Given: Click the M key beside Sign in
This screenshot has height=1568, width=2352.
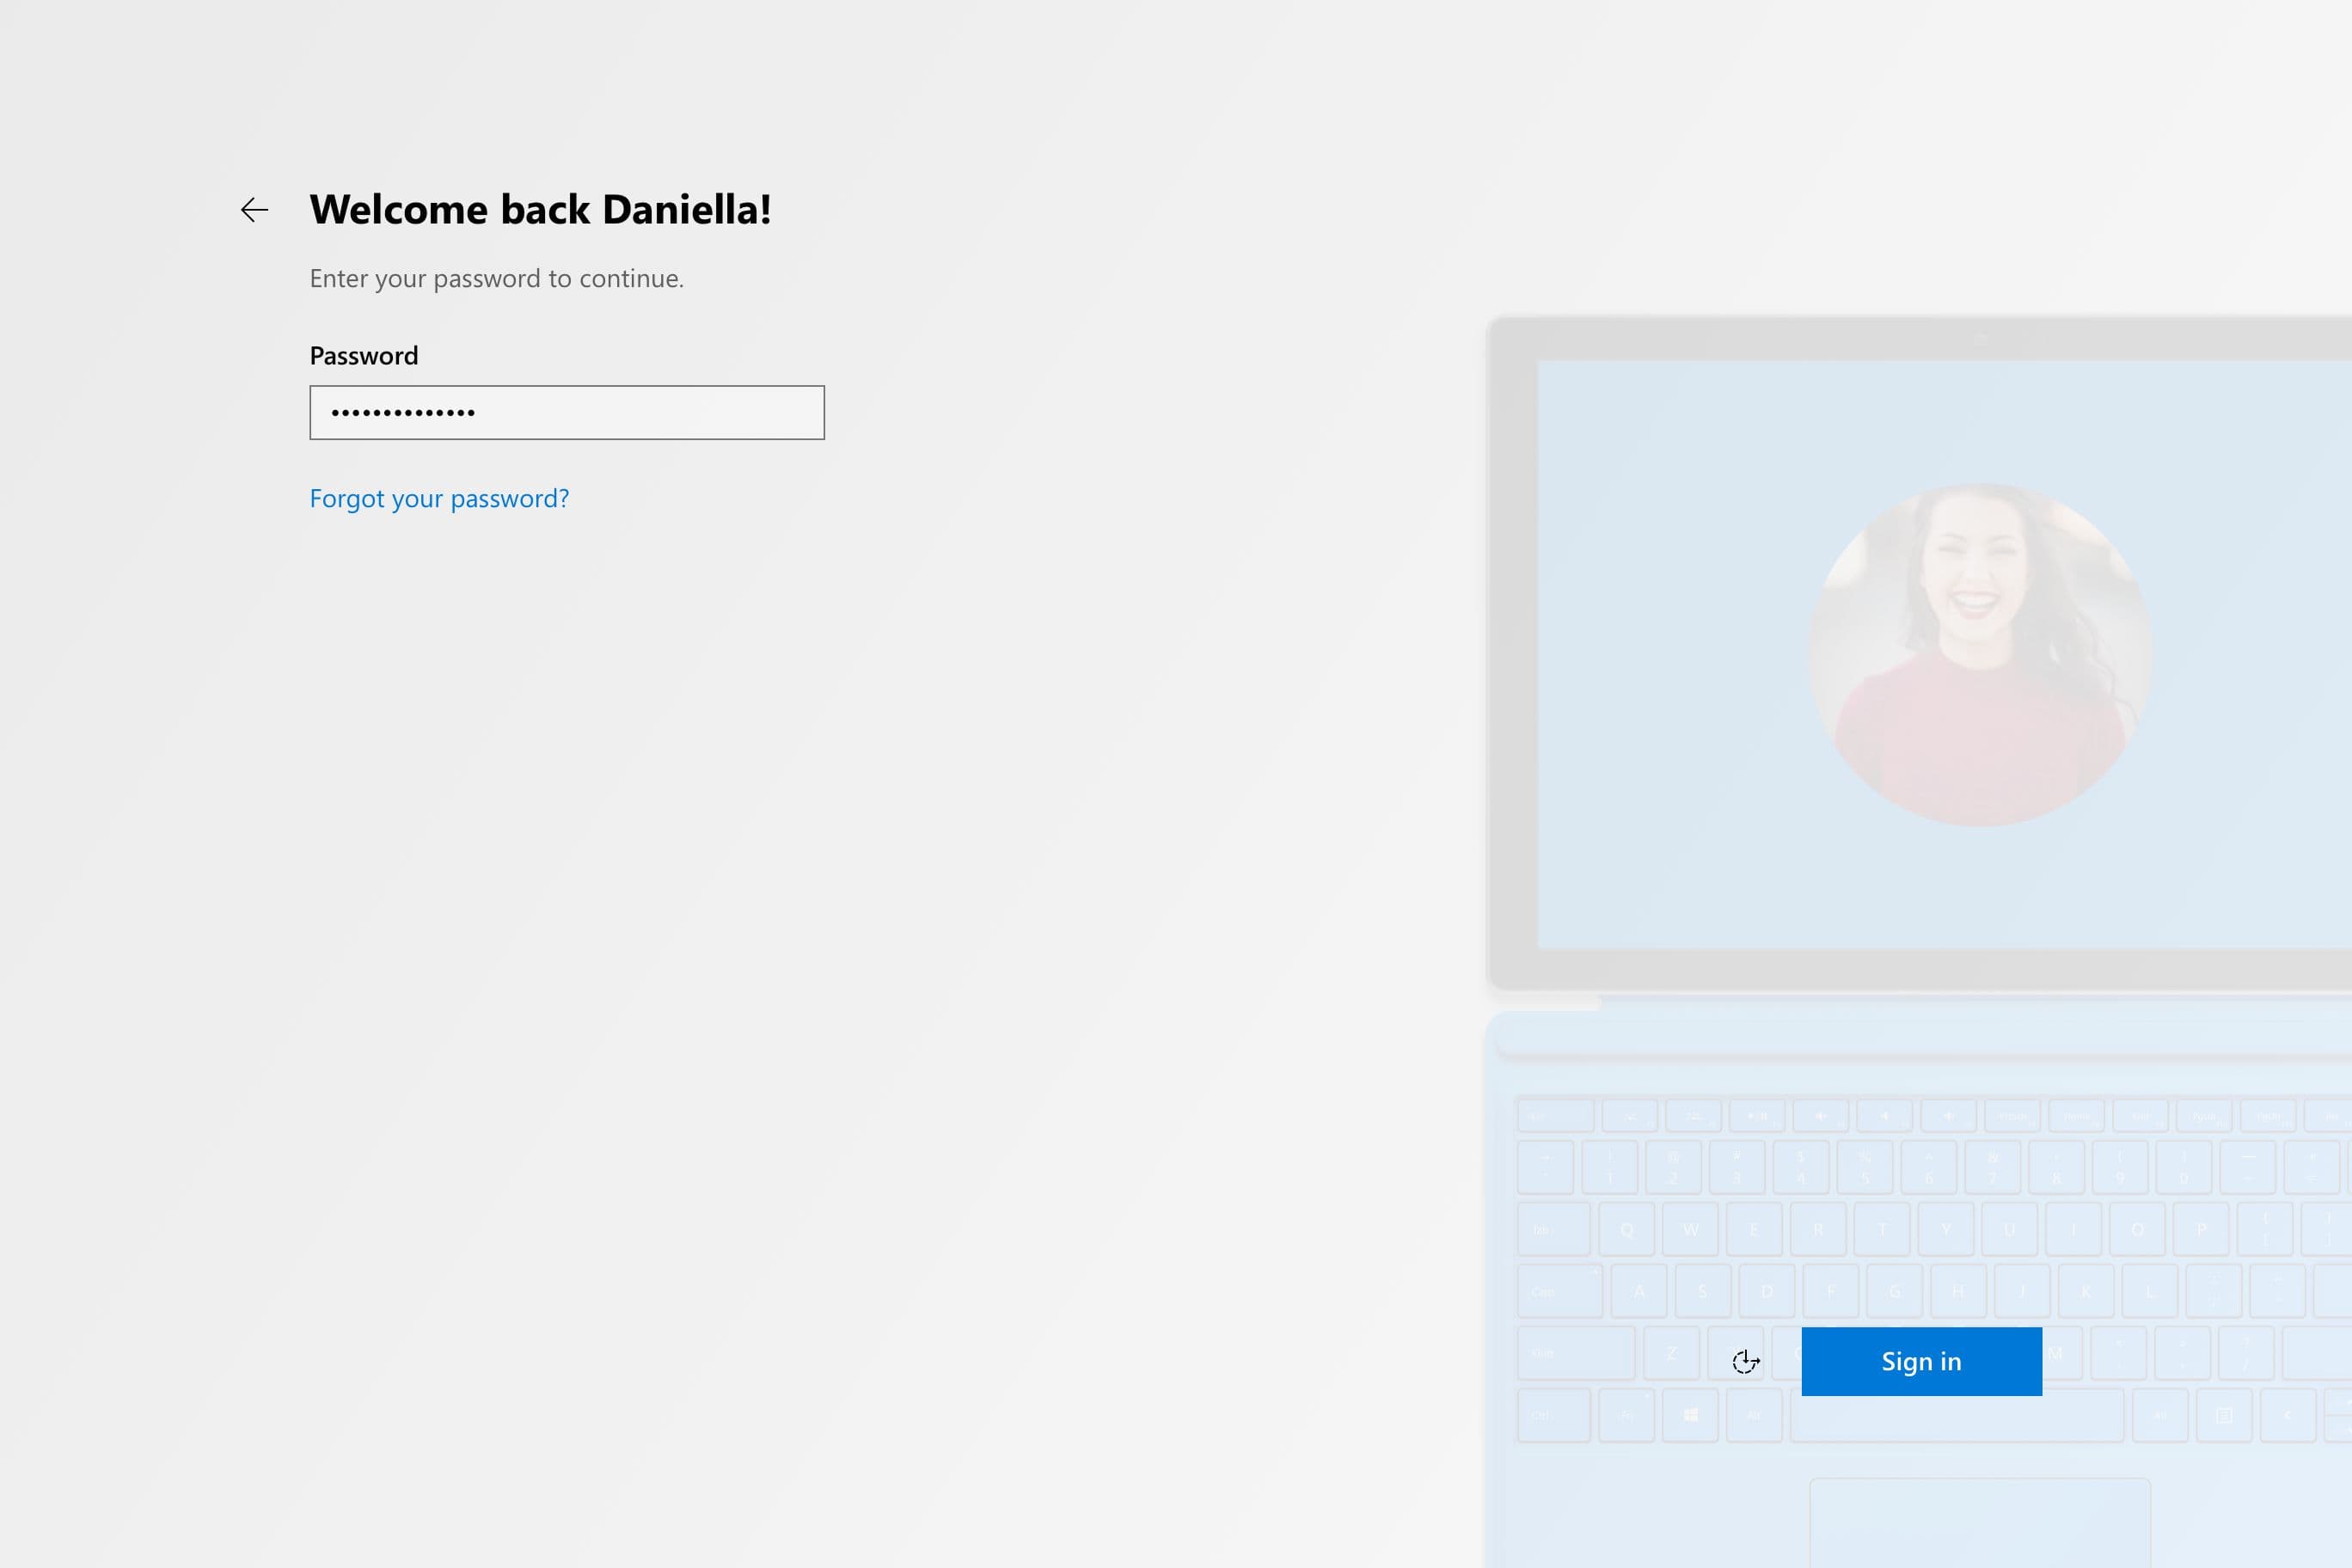Looking at the screenshot, I should pos(2056,1353).
